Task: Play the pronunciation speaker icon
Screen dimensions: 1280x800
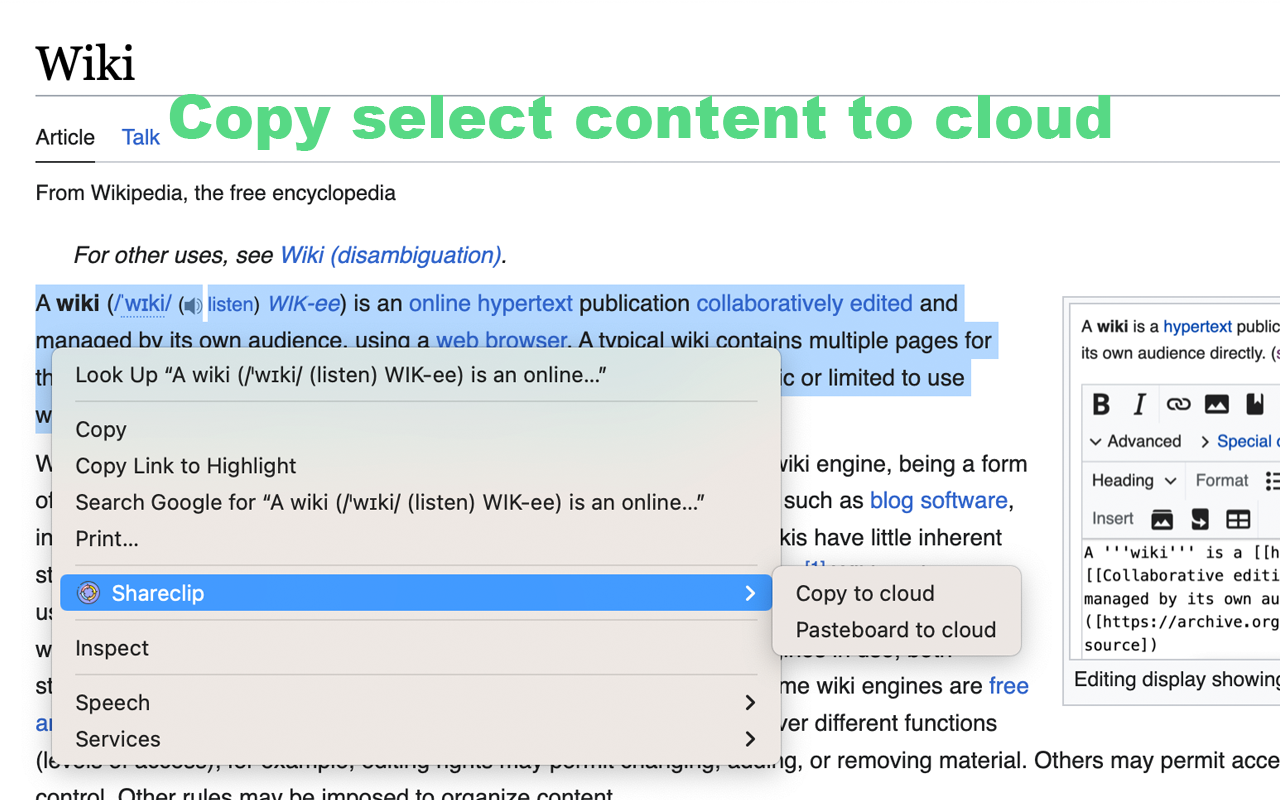Action: (x=192, y=305)
